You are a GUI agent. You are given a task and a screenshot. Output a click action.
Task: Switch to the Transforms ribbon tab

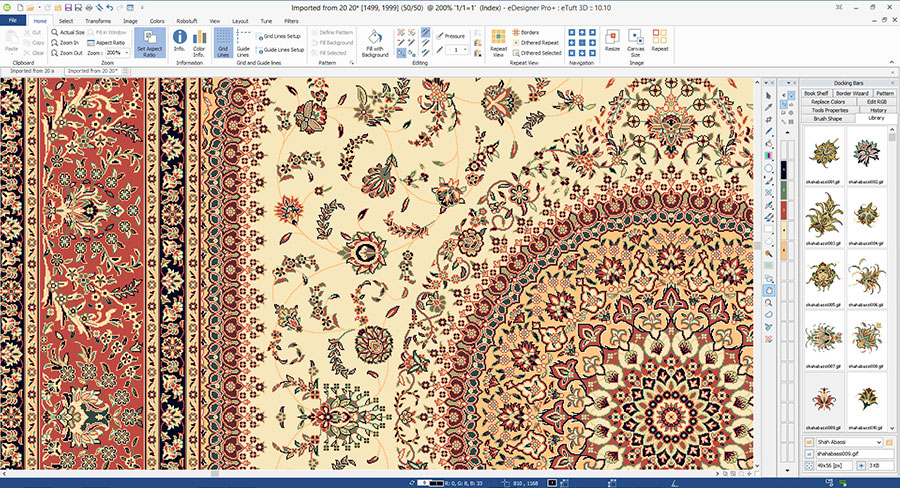98,21
